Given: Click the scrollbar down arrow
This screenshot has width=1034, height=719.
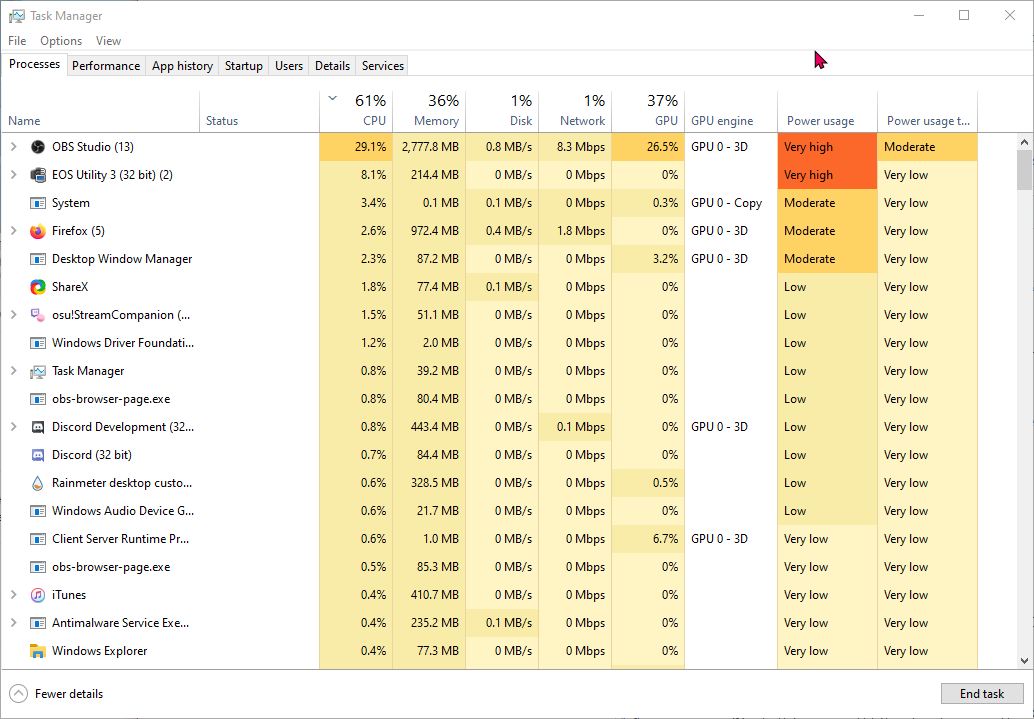Looking at the screenshot, I should pyautogui.click(x=1024, y=660).
